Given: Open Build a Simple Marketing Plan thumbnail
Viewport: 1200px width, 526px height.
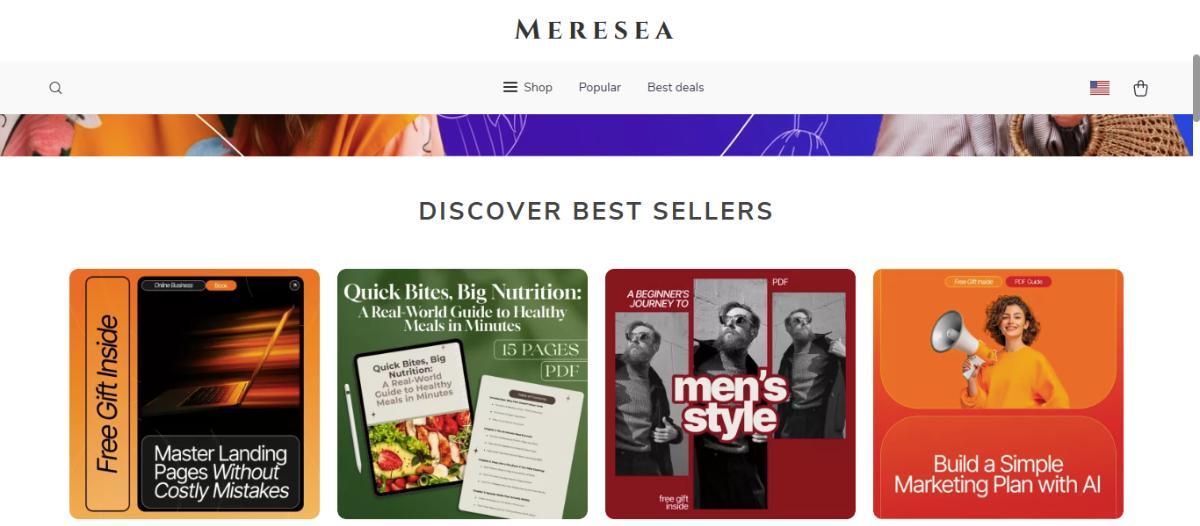Looking at the screenshot, I should point(998,394).
